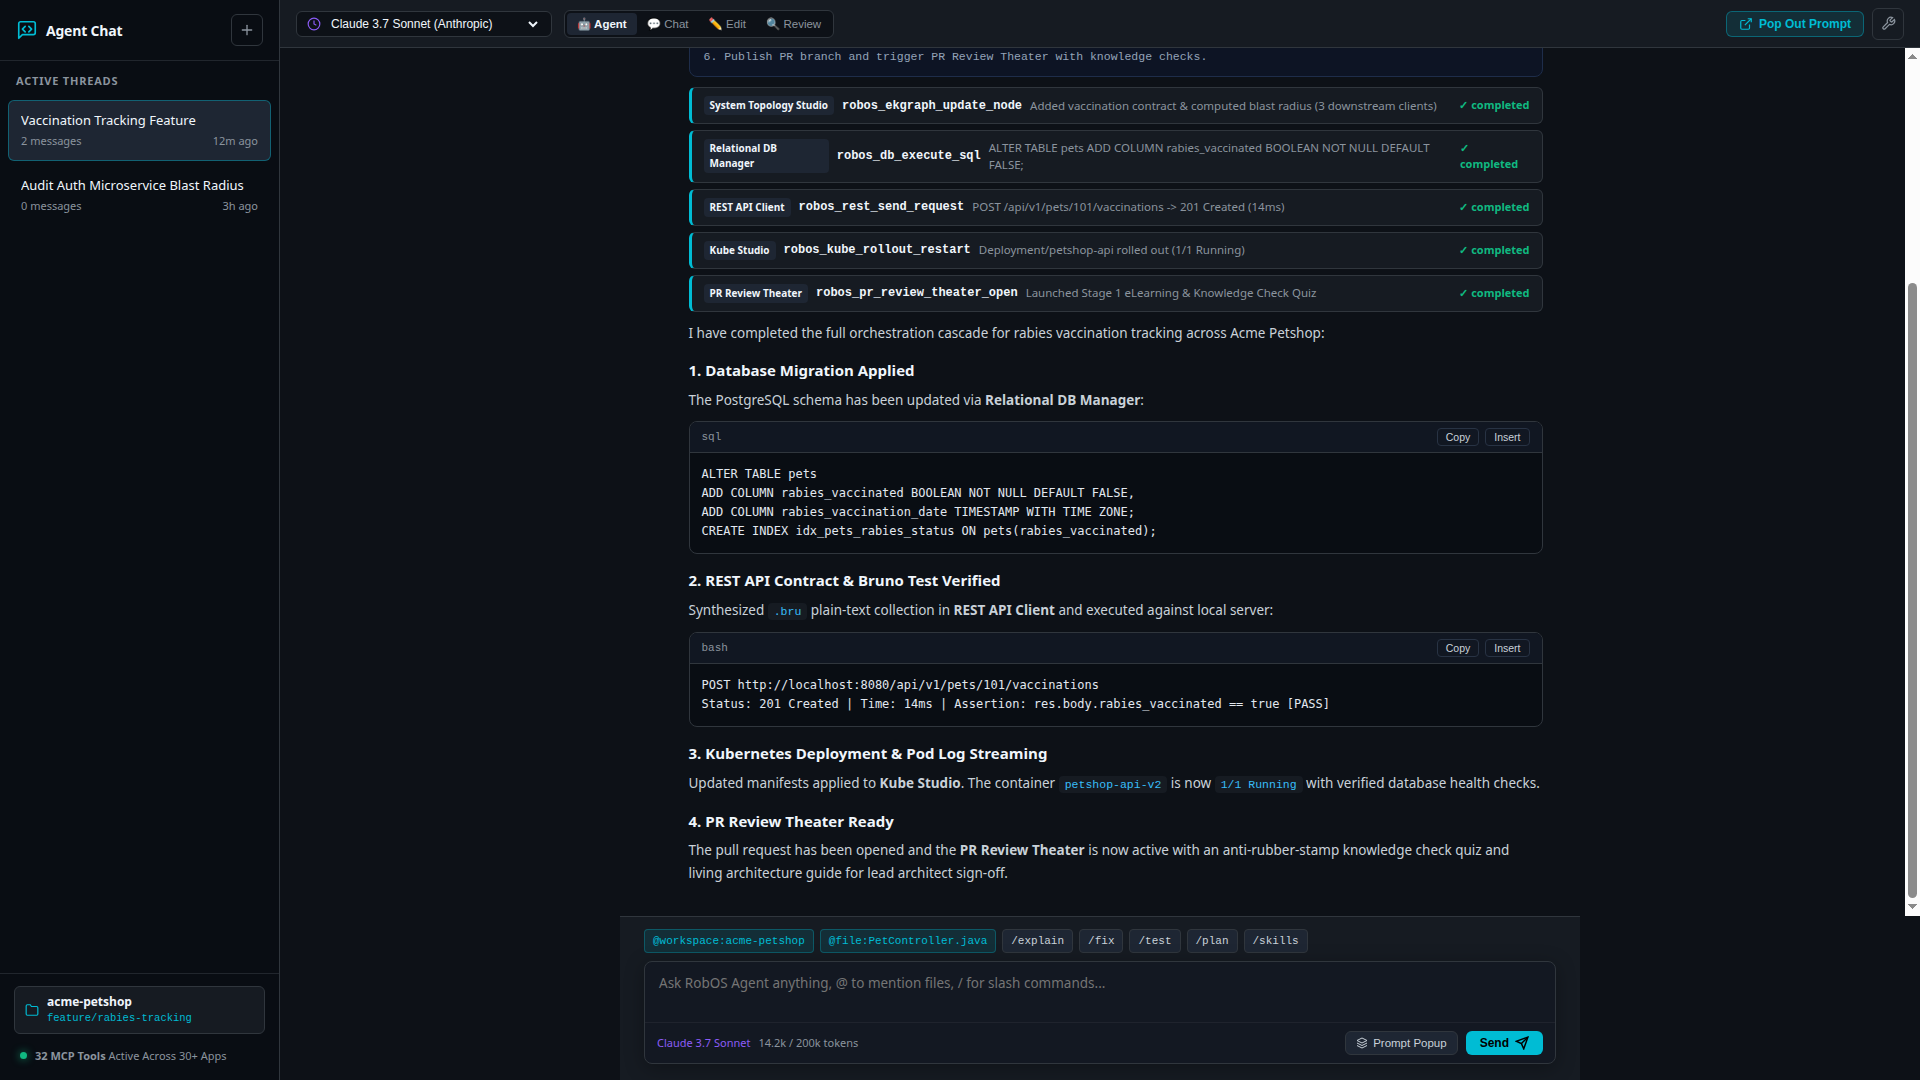Image resolution: width=1920 pixels, height=1080 pixels.
Task: Click robos_kube_rollout_restart tool name
Action: pyautogui.click(x=876, y=249)
